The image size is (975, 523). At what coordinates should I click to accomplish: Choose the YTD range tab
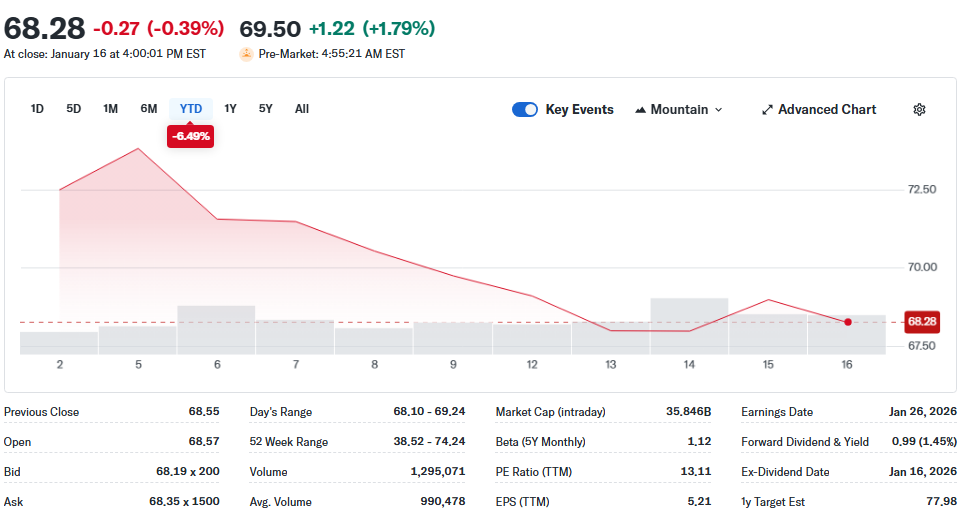tap(191, 109)
